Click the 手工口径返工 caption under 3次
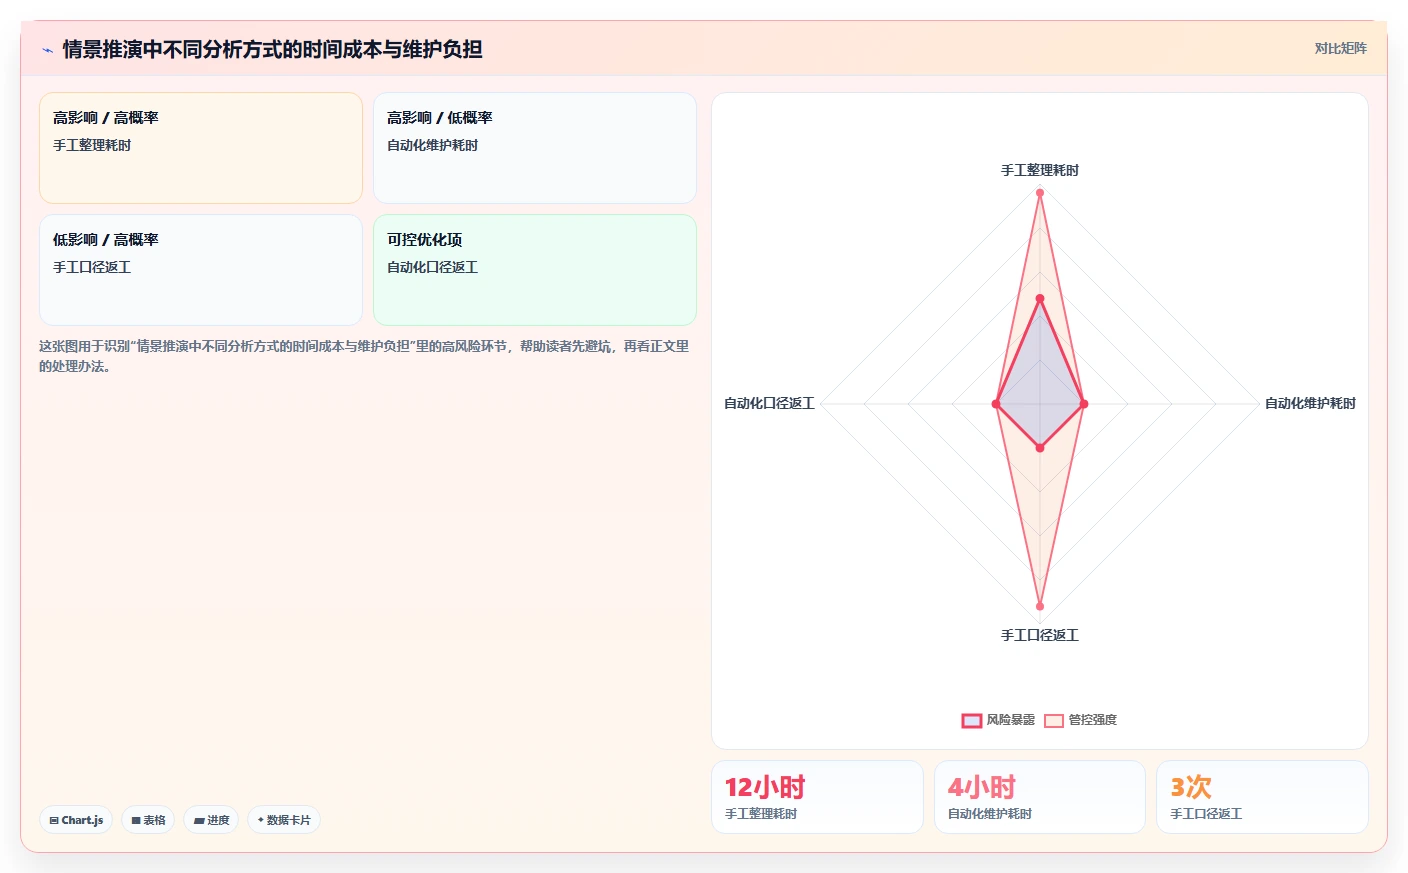 [1206, 814]
